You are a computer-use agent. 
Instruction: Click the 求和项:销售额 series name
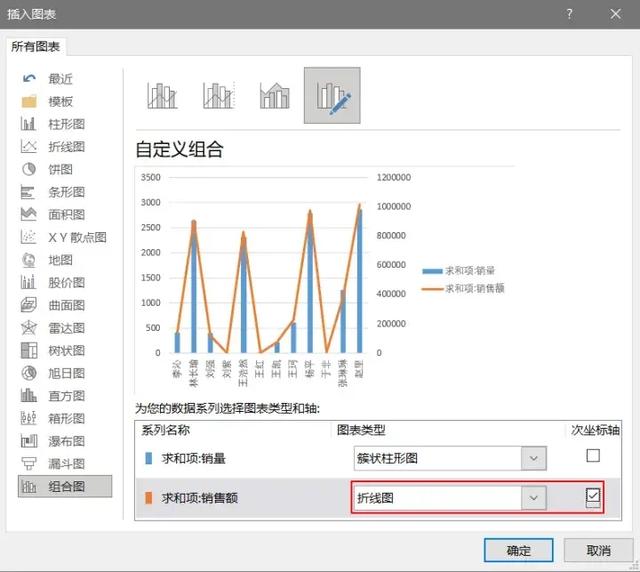pos(200,498)
